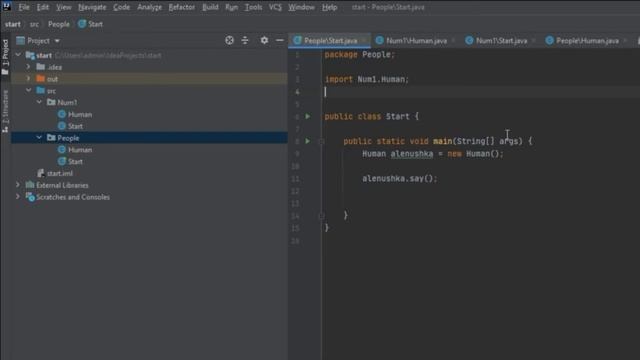Click the 'src' breadcrumb in navigation bar
This screenshot has height=360, width=640.
click(34, 24)
